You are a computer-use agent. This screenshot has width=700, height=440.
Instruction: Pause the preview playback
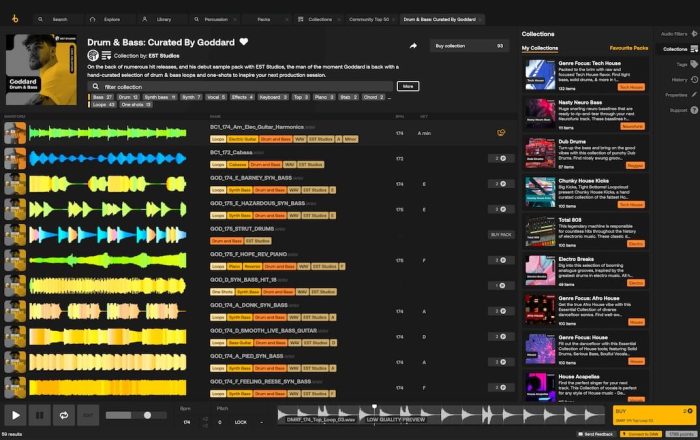pos(40,415)
